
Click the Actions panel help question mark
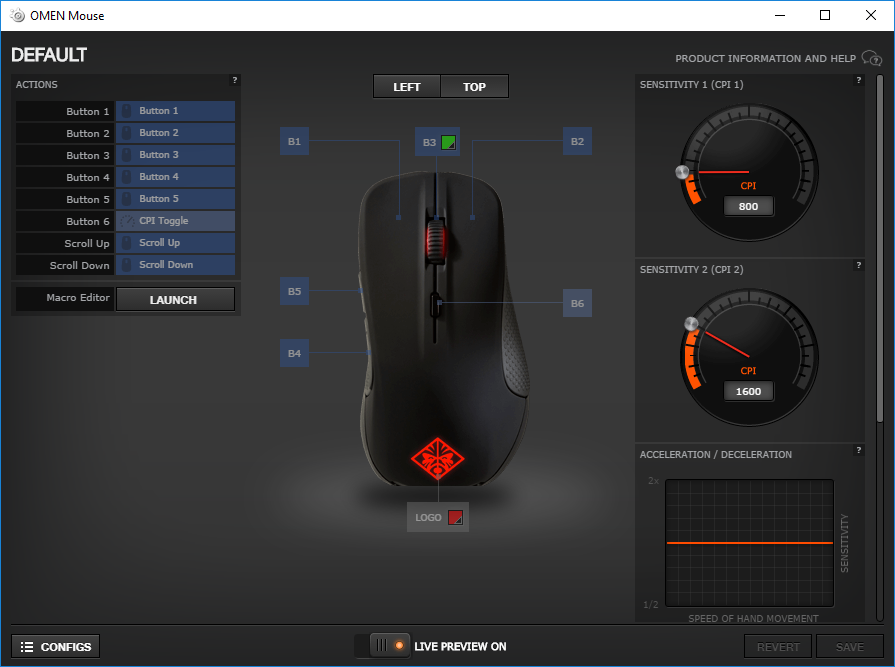(235, 80)
